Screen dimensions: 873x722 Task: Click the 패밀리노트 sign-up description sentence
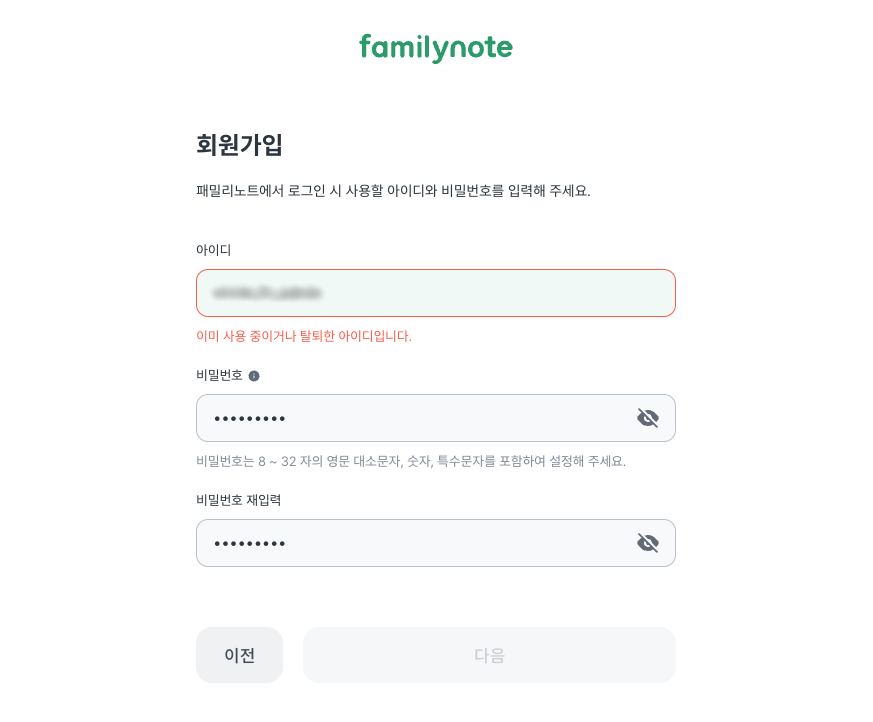(x=393, y=191)
